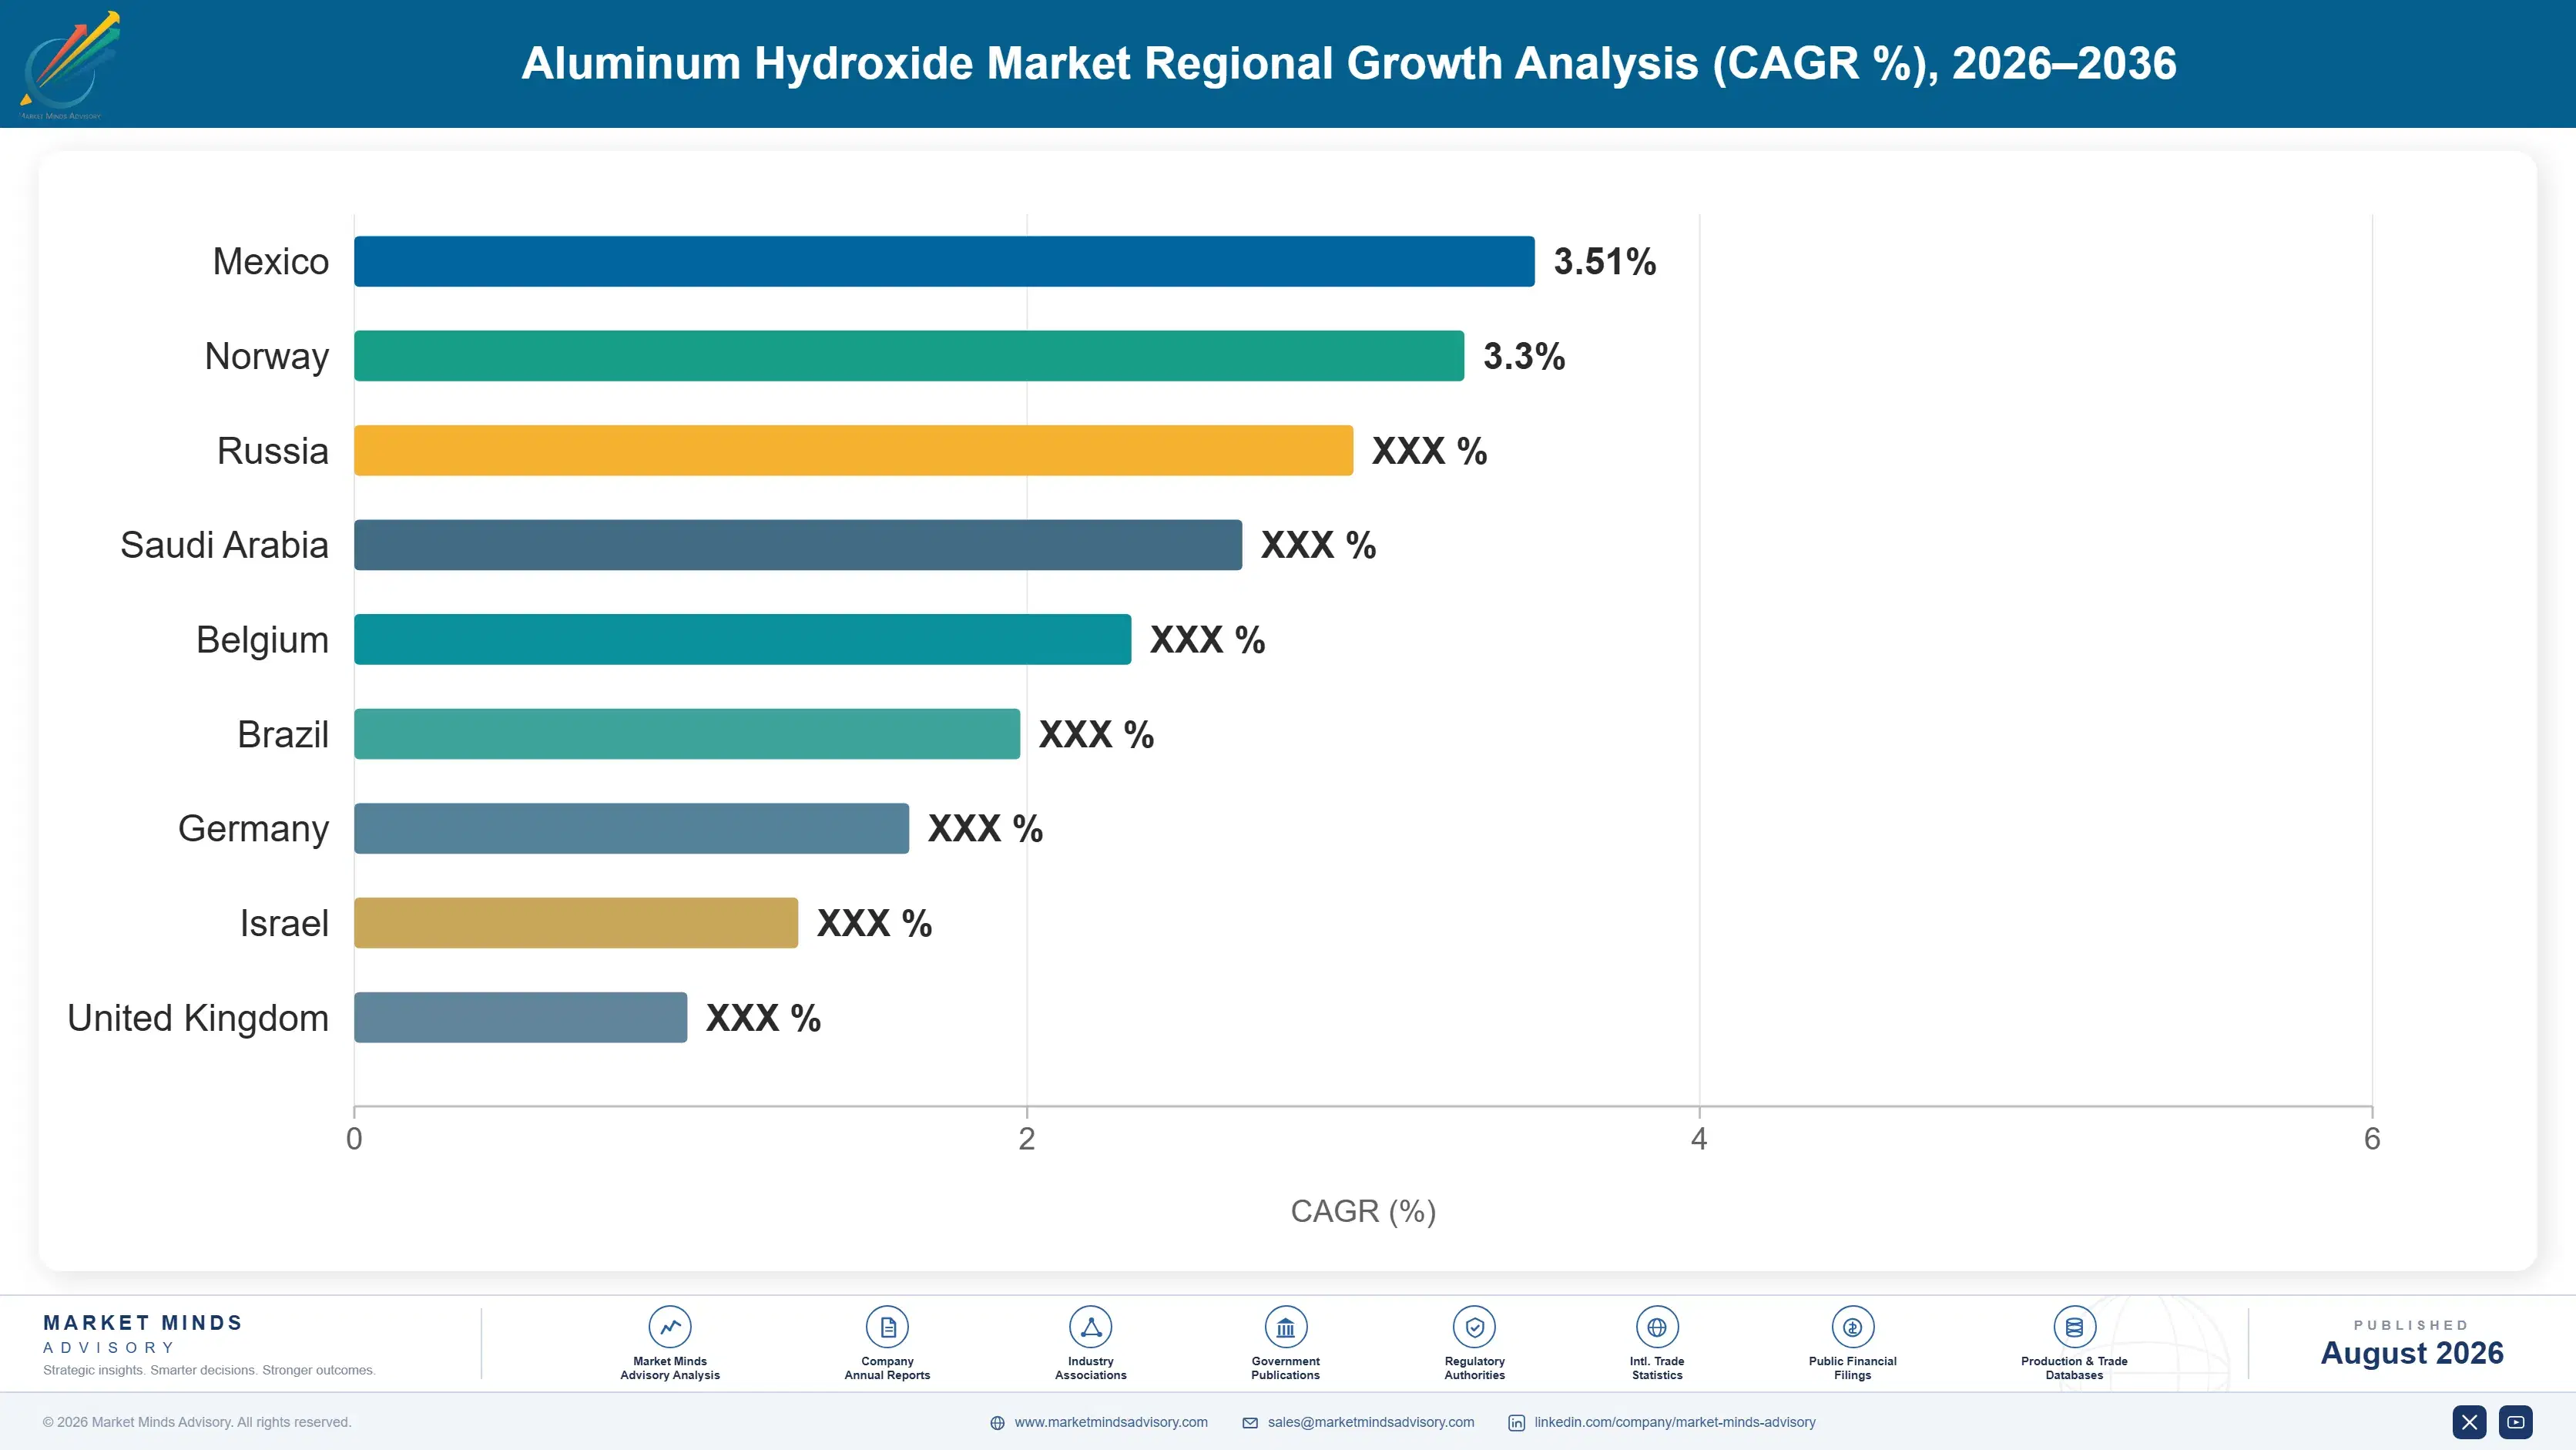Click the Government Publications icon
The image size is (2576, 1450).
[x=1285, y=1327]
